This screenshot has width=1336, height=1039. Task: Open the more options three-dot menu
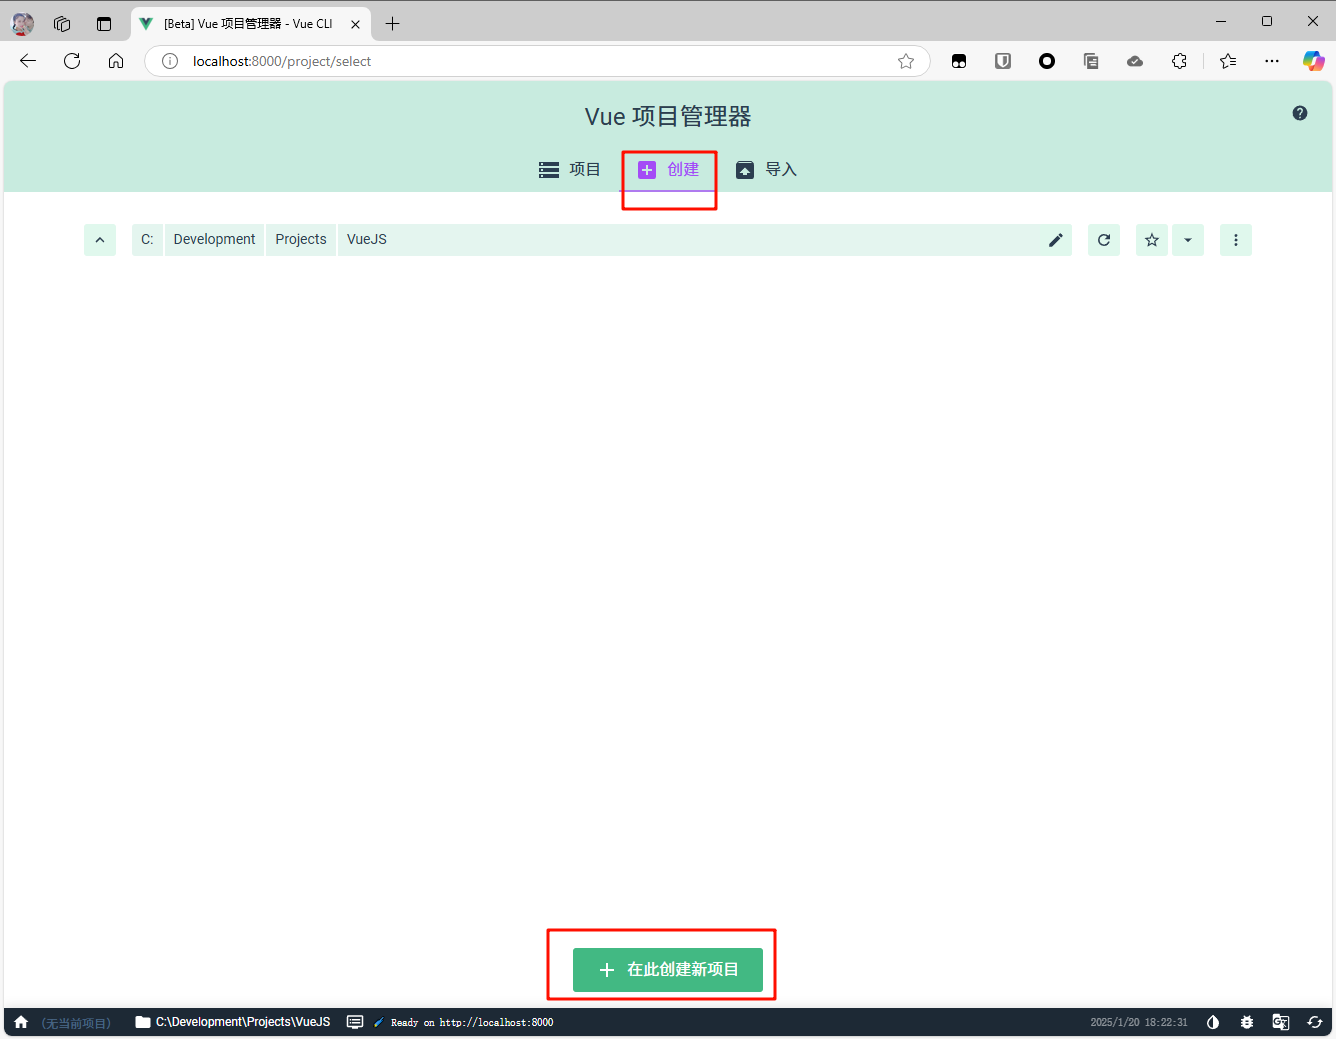(x=1236, y=240)
